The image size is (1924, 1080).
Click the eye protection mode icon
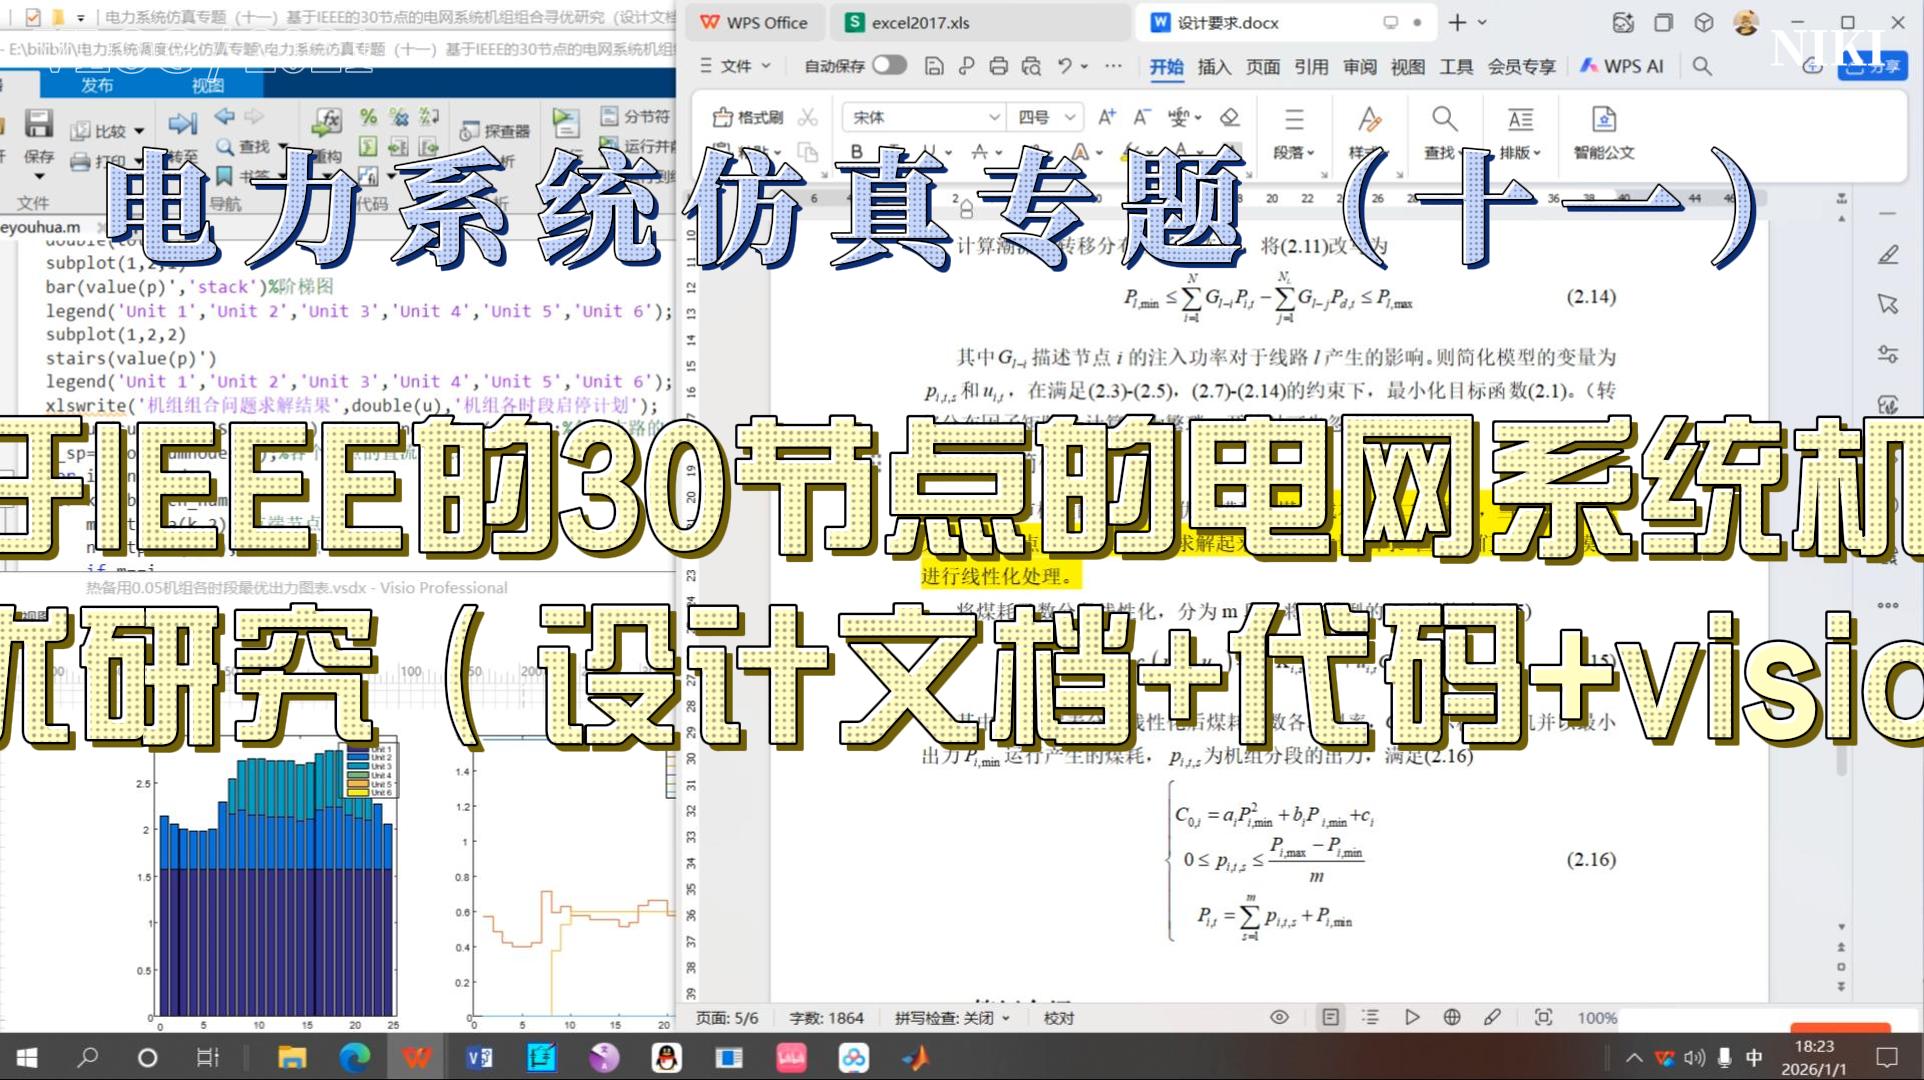point(1279,1017)
